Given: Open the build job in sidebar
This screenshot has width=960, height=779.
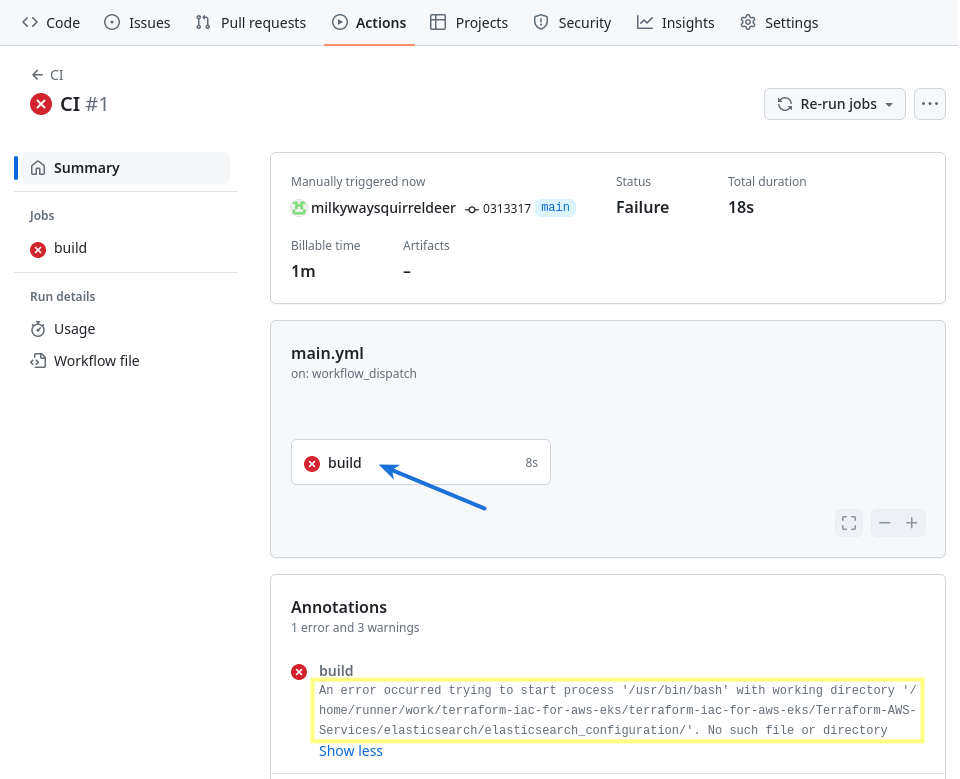Looking at the screenshot, I should (70, 248).
